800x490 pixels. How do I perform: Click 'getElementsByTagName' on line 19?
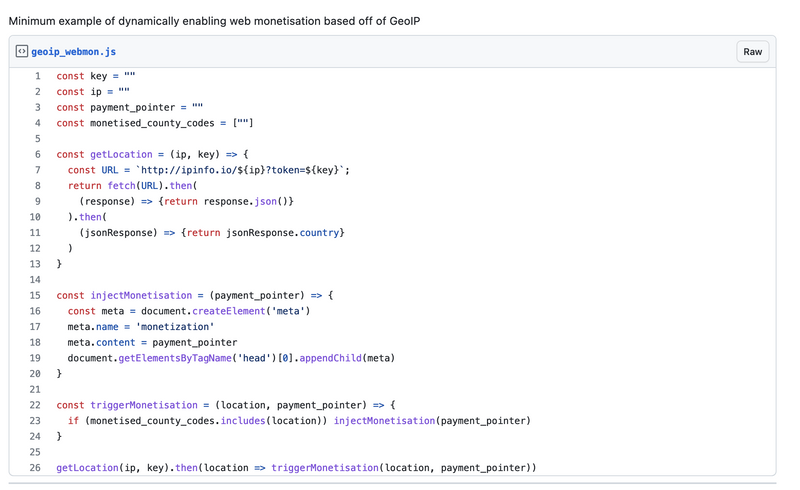175,358
